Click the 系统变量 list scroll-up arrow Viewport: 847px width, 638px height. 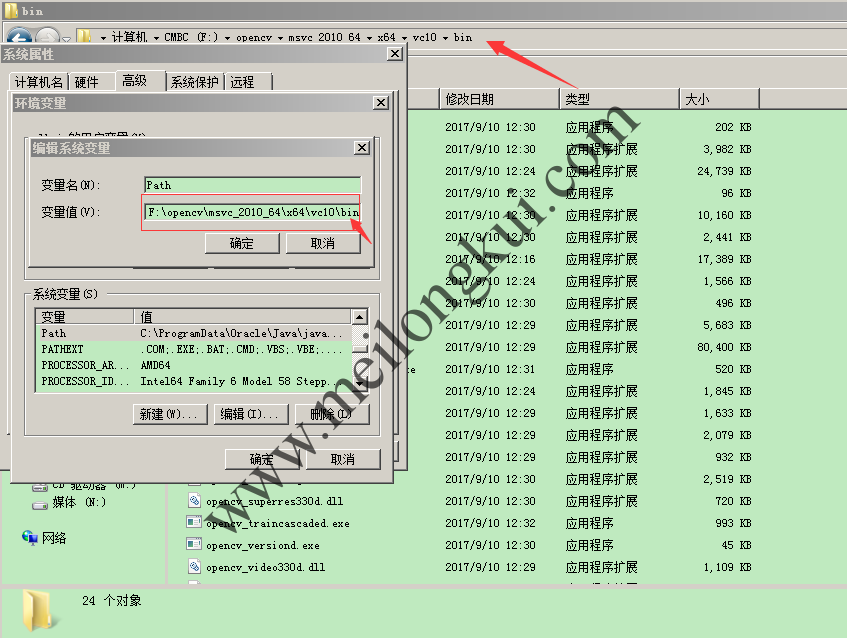click(x=359, y=317)
